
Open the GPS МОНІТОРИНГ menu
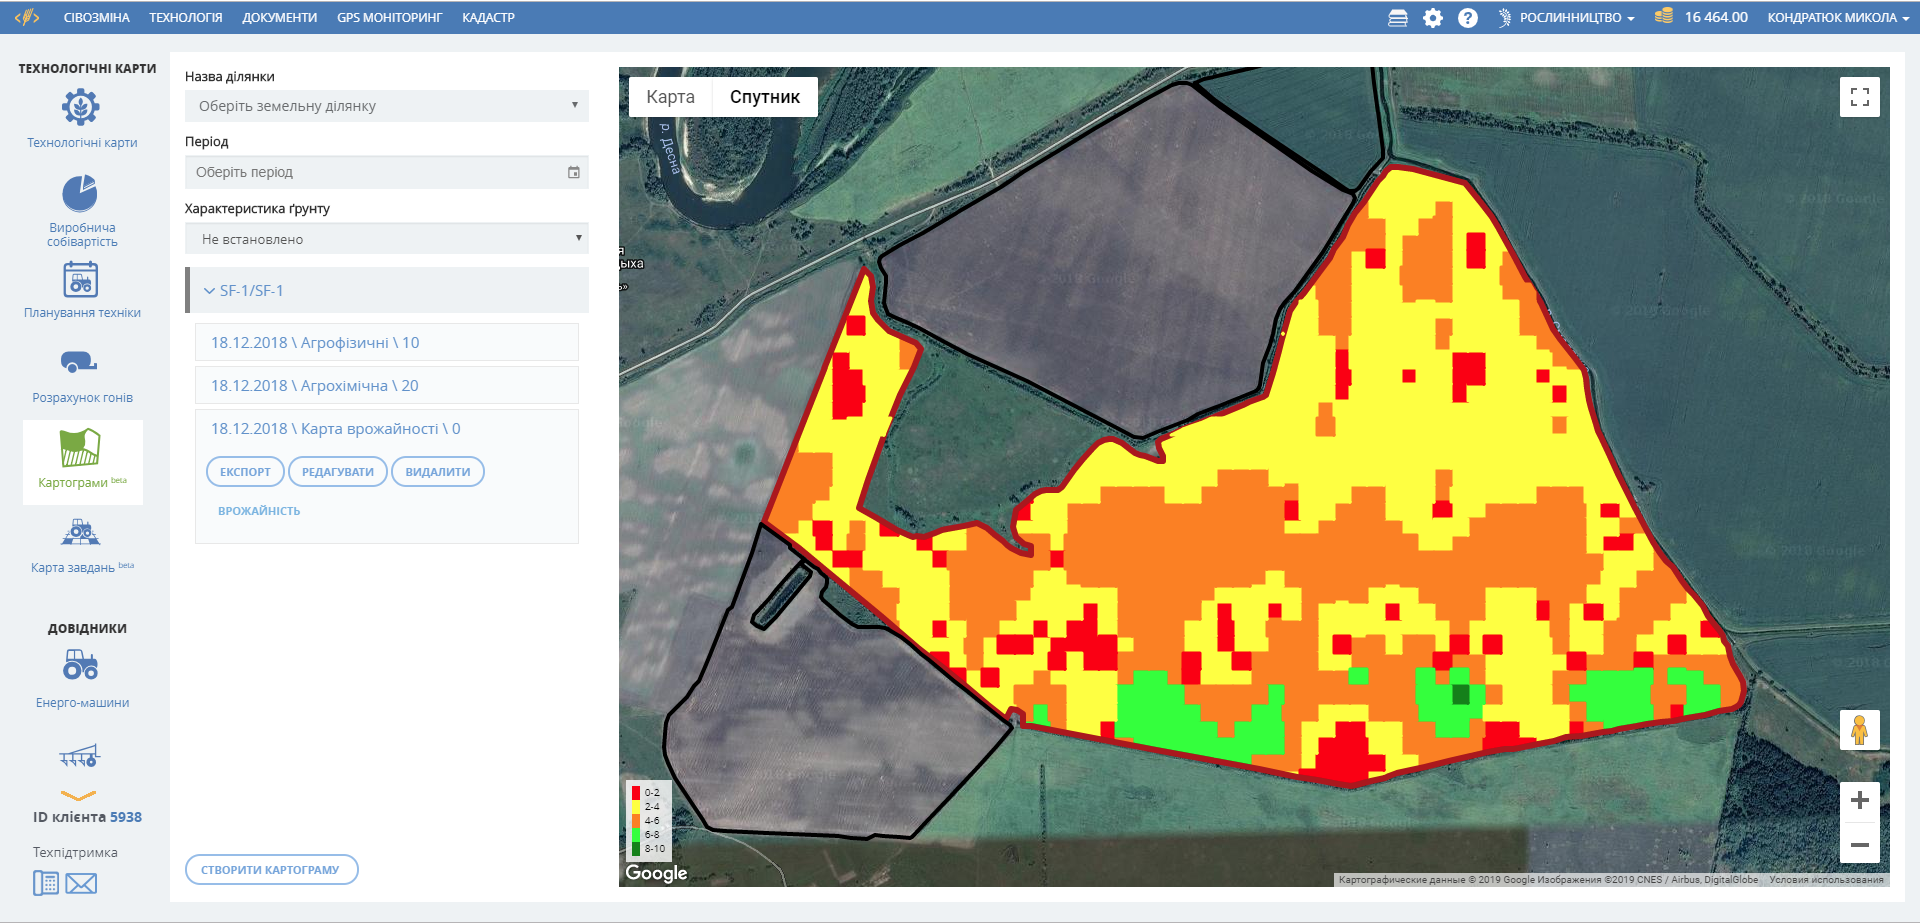(x=389, y=18)
